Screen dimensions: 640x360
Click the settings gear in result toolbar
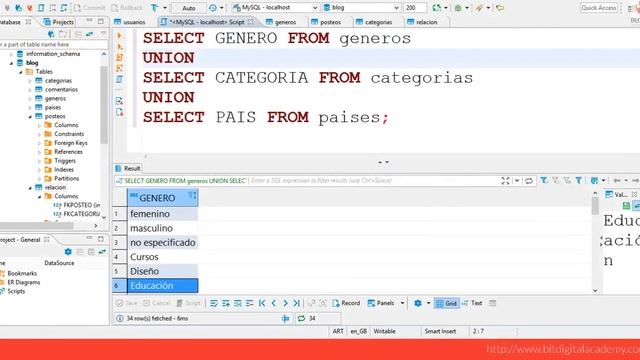pos(418,303)
